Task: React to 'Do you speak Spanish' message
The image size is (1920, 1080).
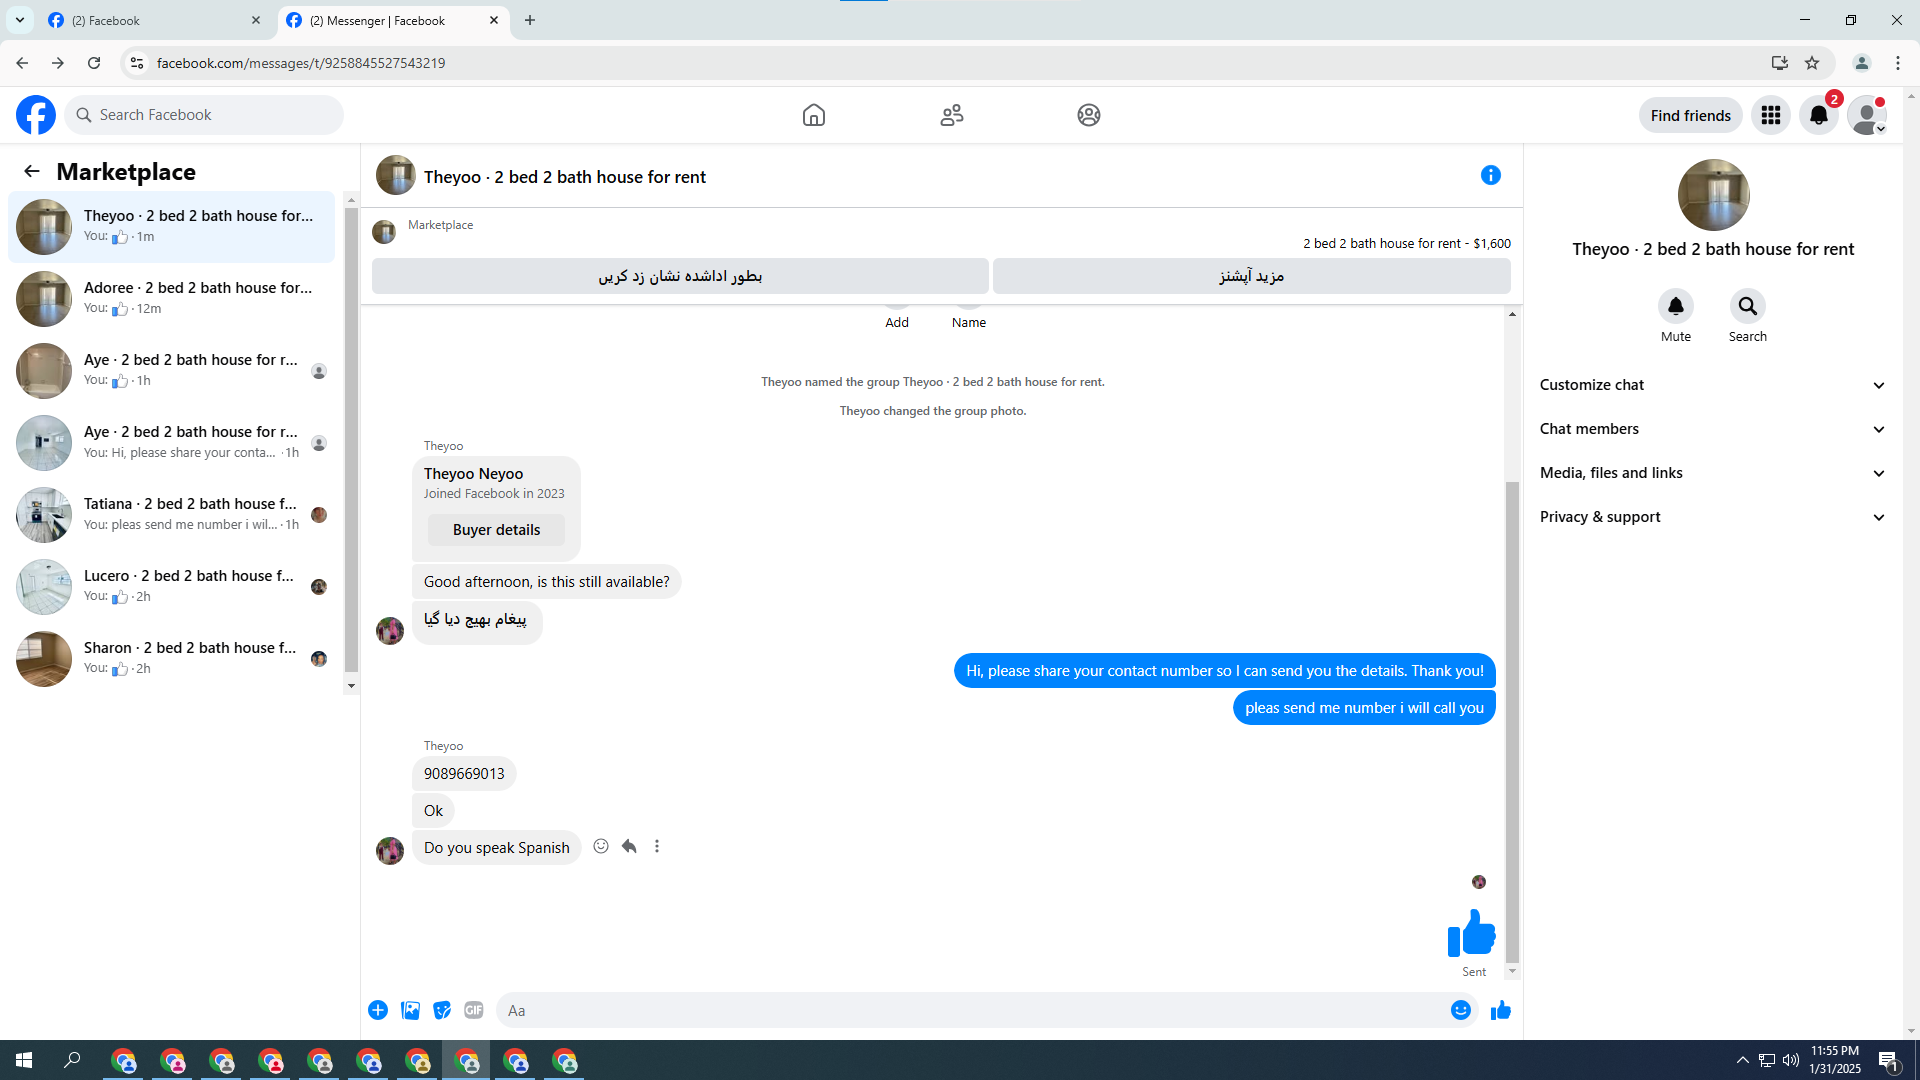Action: pos(601,846)
